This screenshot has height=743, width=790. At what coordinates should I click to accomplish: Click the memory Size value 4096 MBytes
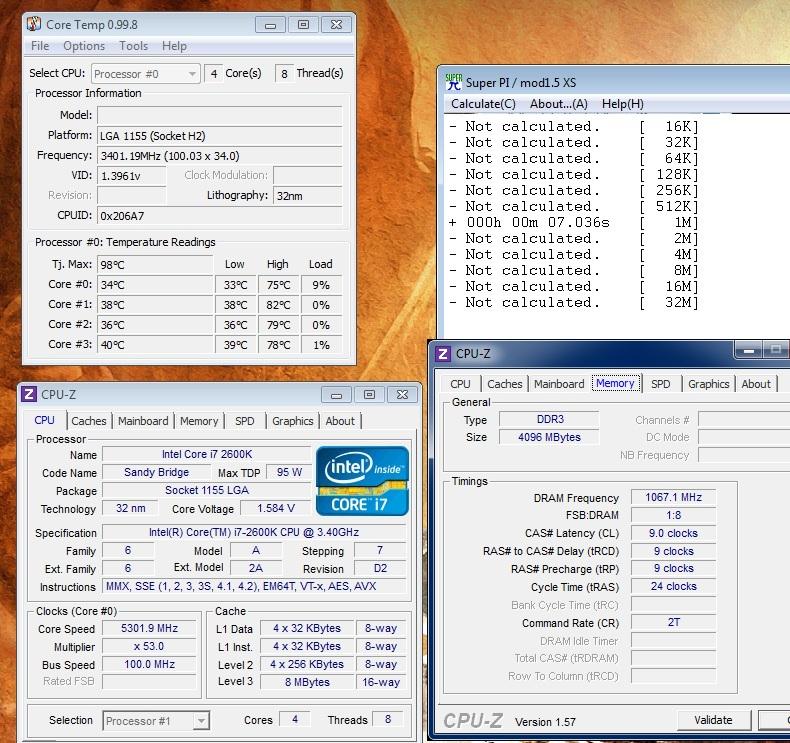[549, 437]
